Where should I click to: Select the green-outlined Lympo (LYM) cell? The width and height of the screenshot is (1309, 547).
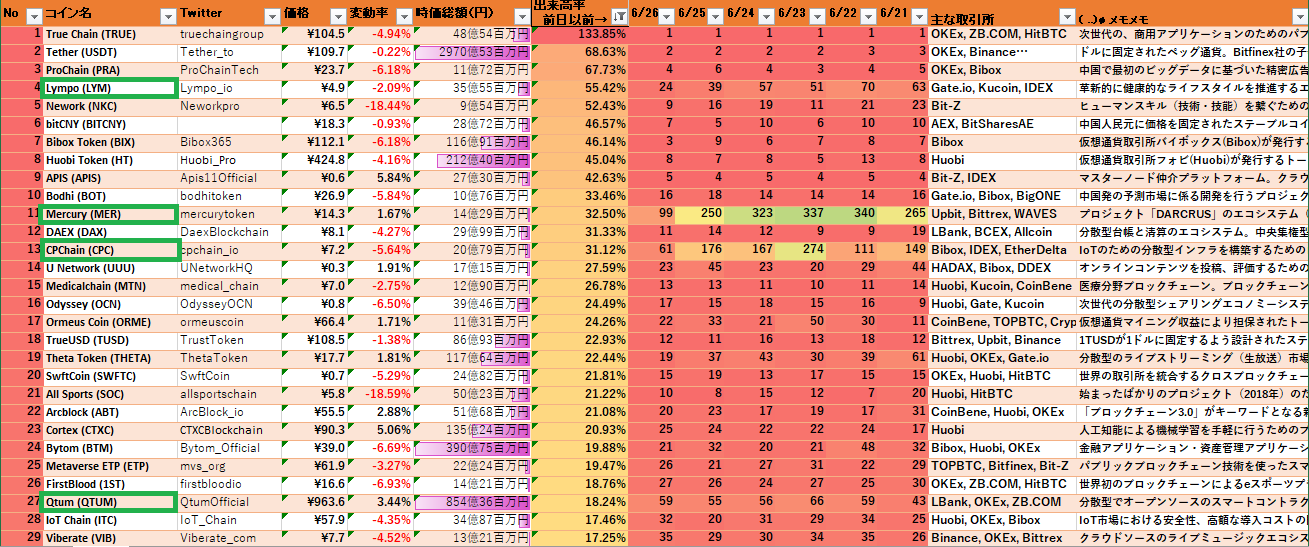109,88
